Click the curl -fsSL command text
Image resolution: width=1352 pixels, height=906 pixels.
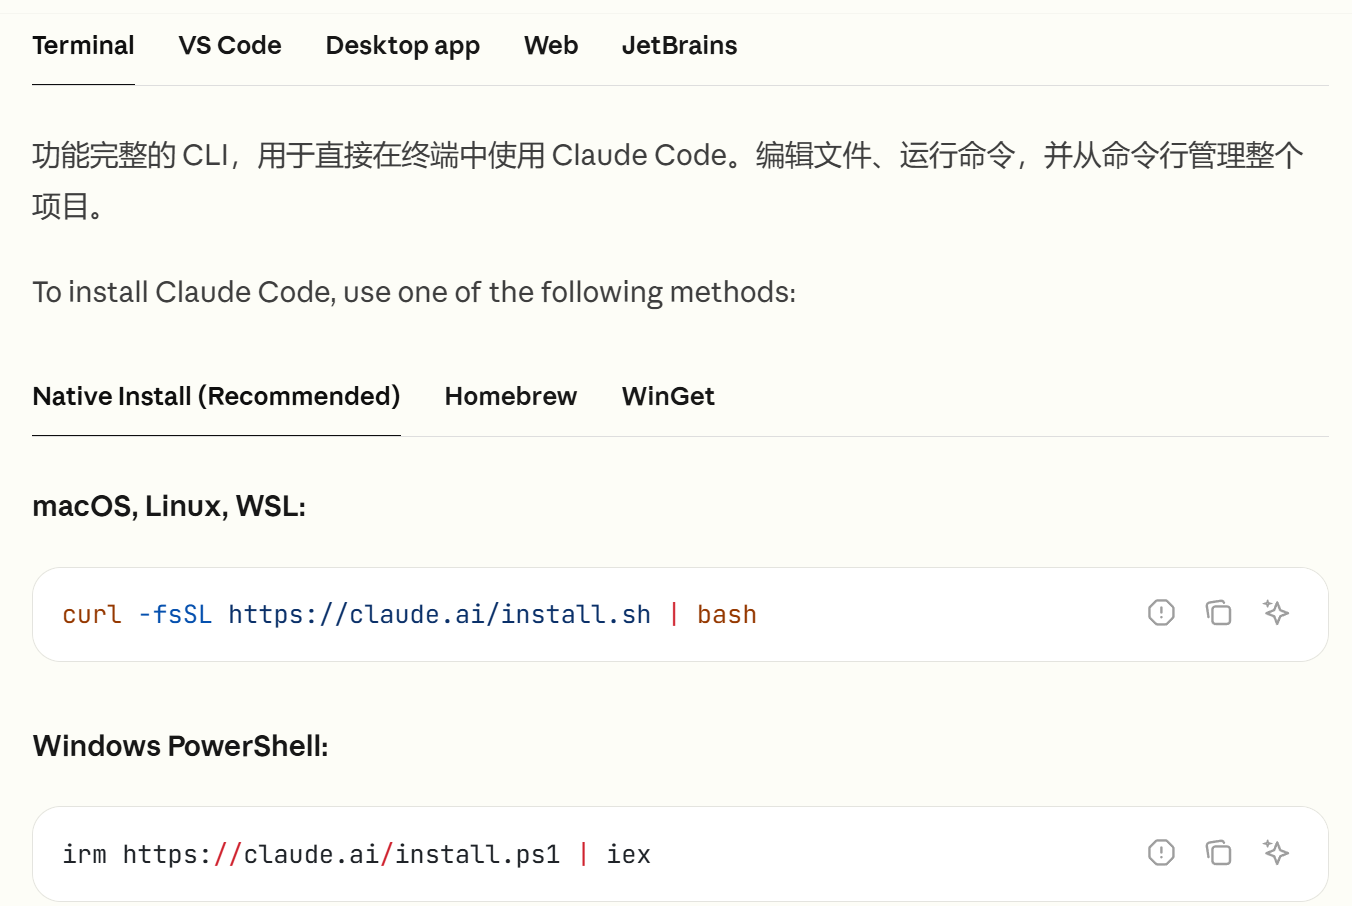[x=409, y=614]
